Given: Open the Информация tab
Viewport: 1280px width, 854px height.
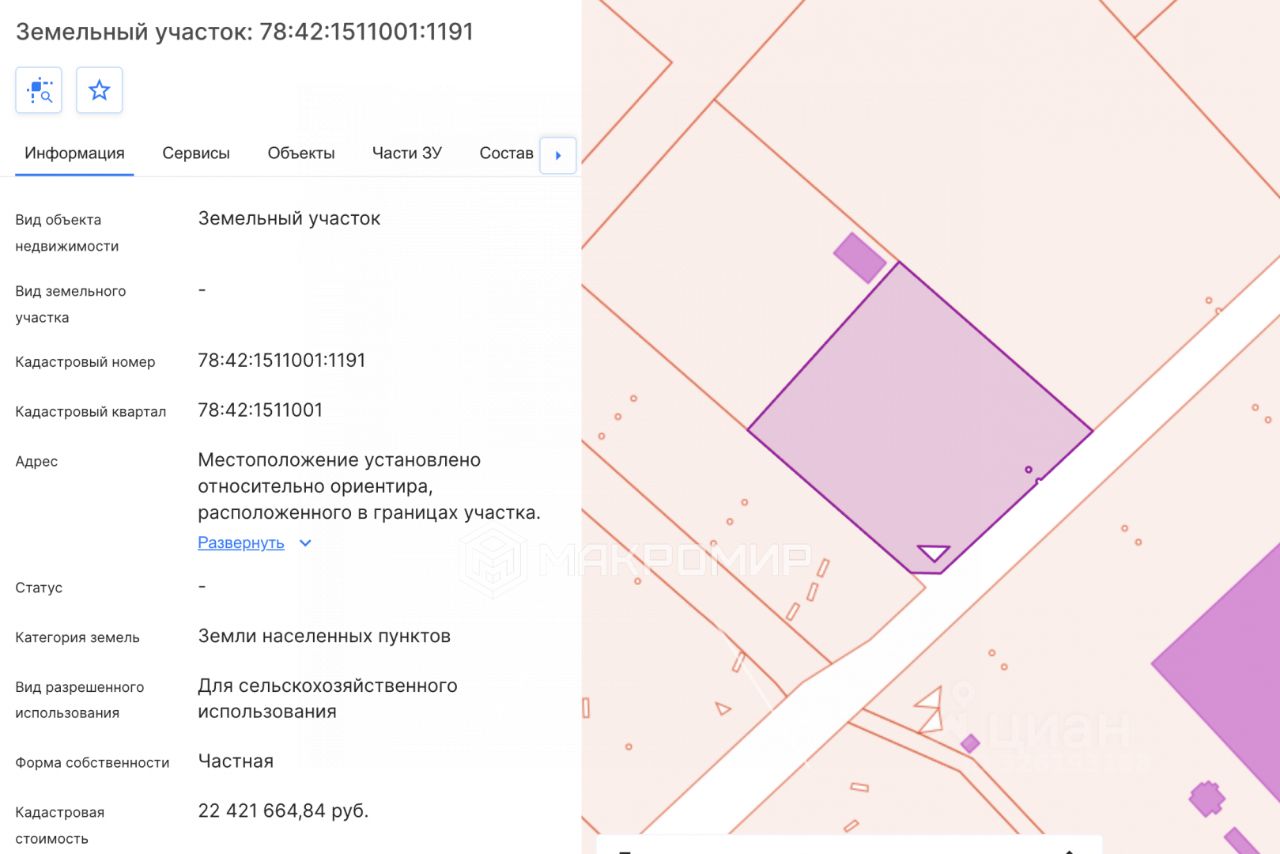Looking at the screenshot, I should point(75,153).
